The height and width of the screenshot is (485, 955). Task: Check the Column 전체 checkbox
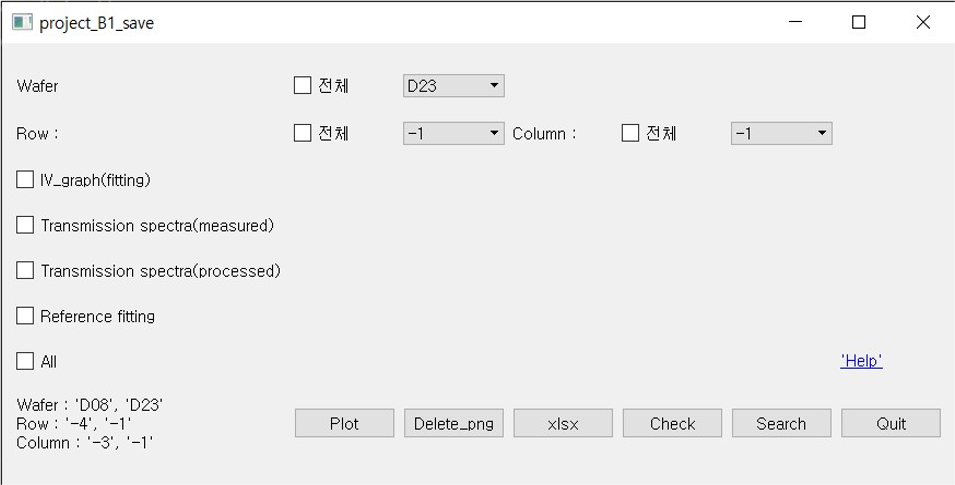631,132
